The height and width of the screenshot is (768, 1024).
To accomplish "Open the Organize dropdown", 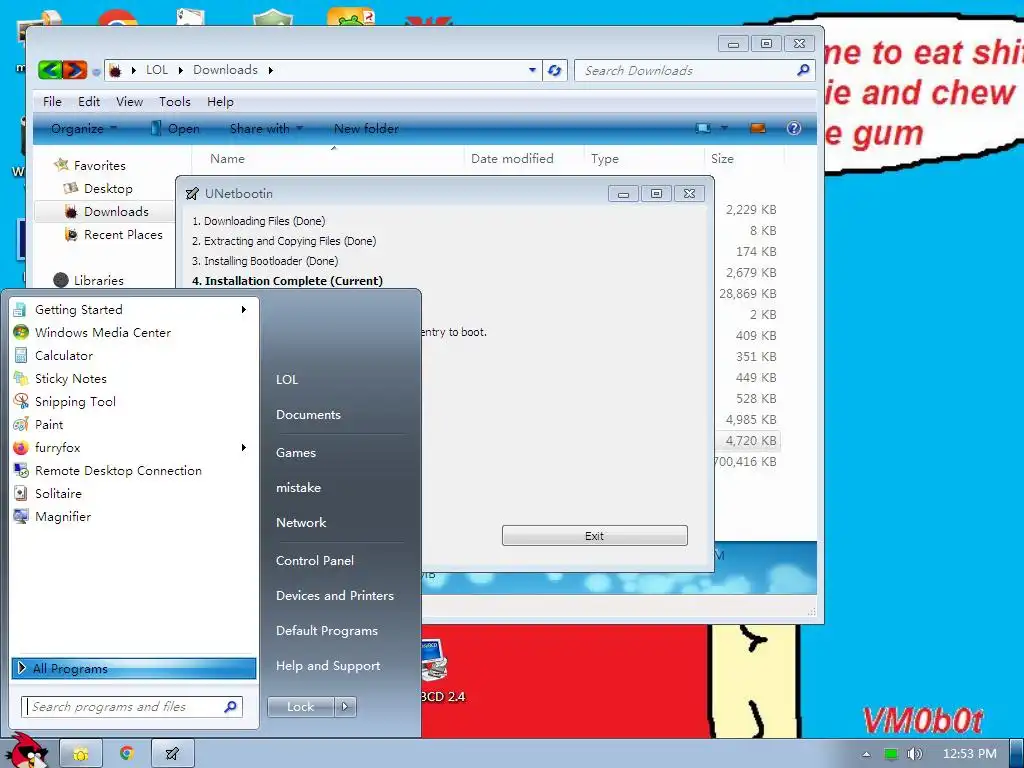I will pos(84,129).
